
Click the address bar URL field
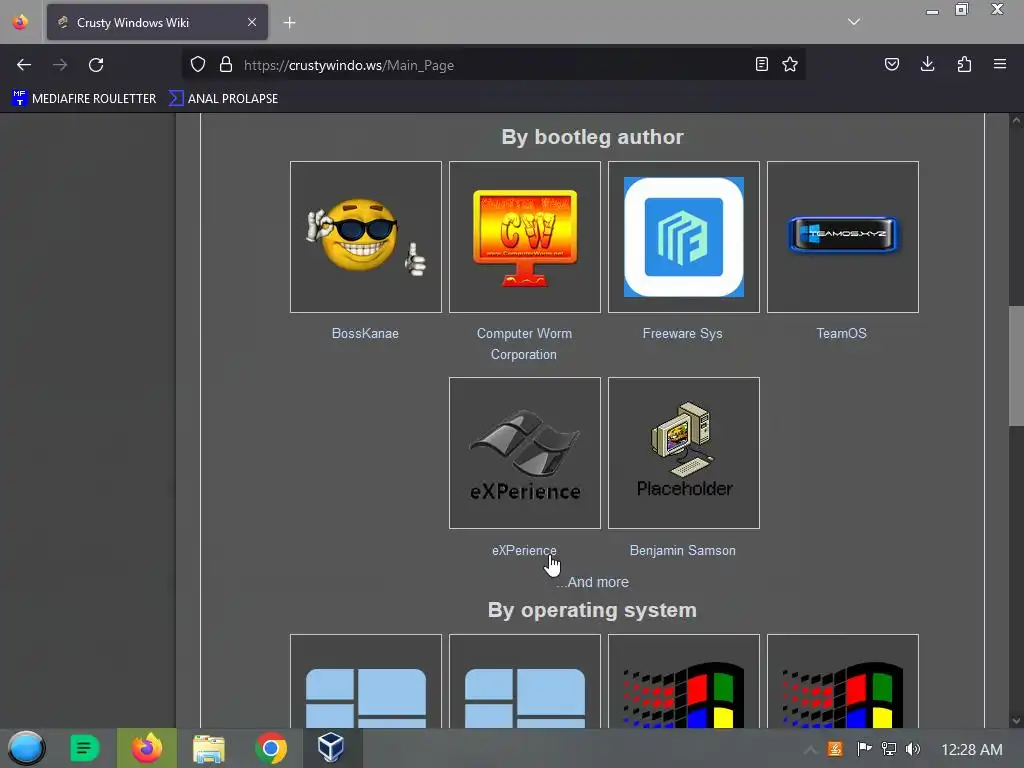click(493, 65)
